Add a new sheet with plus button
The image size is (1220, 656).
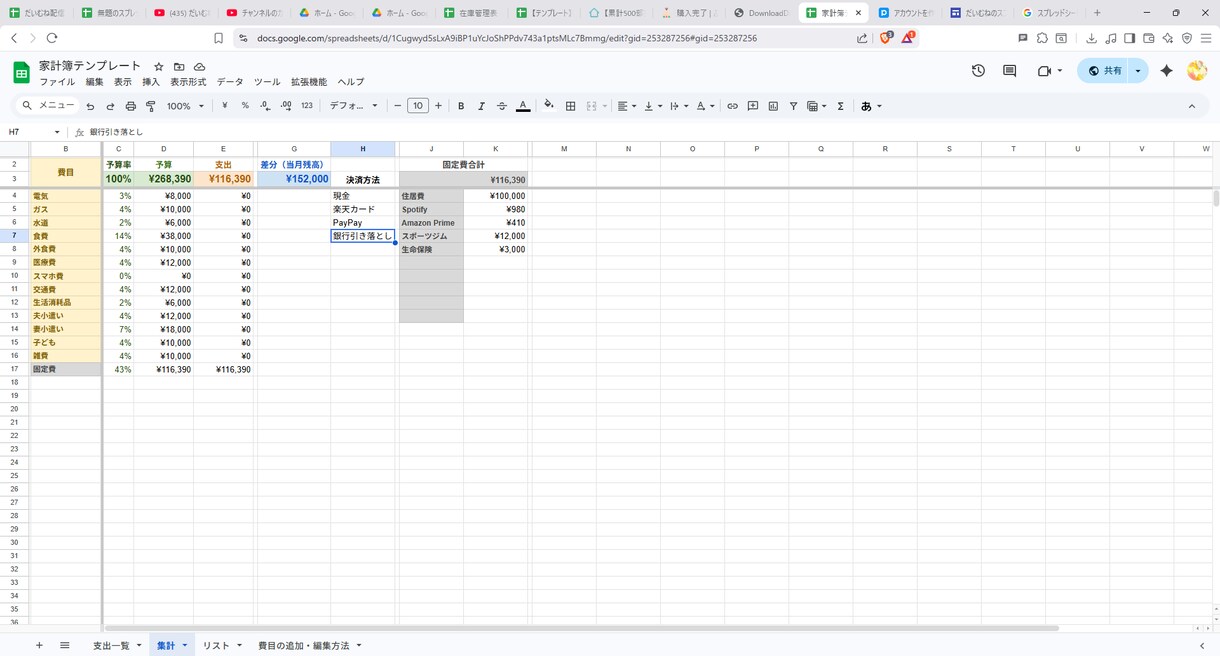39,645
